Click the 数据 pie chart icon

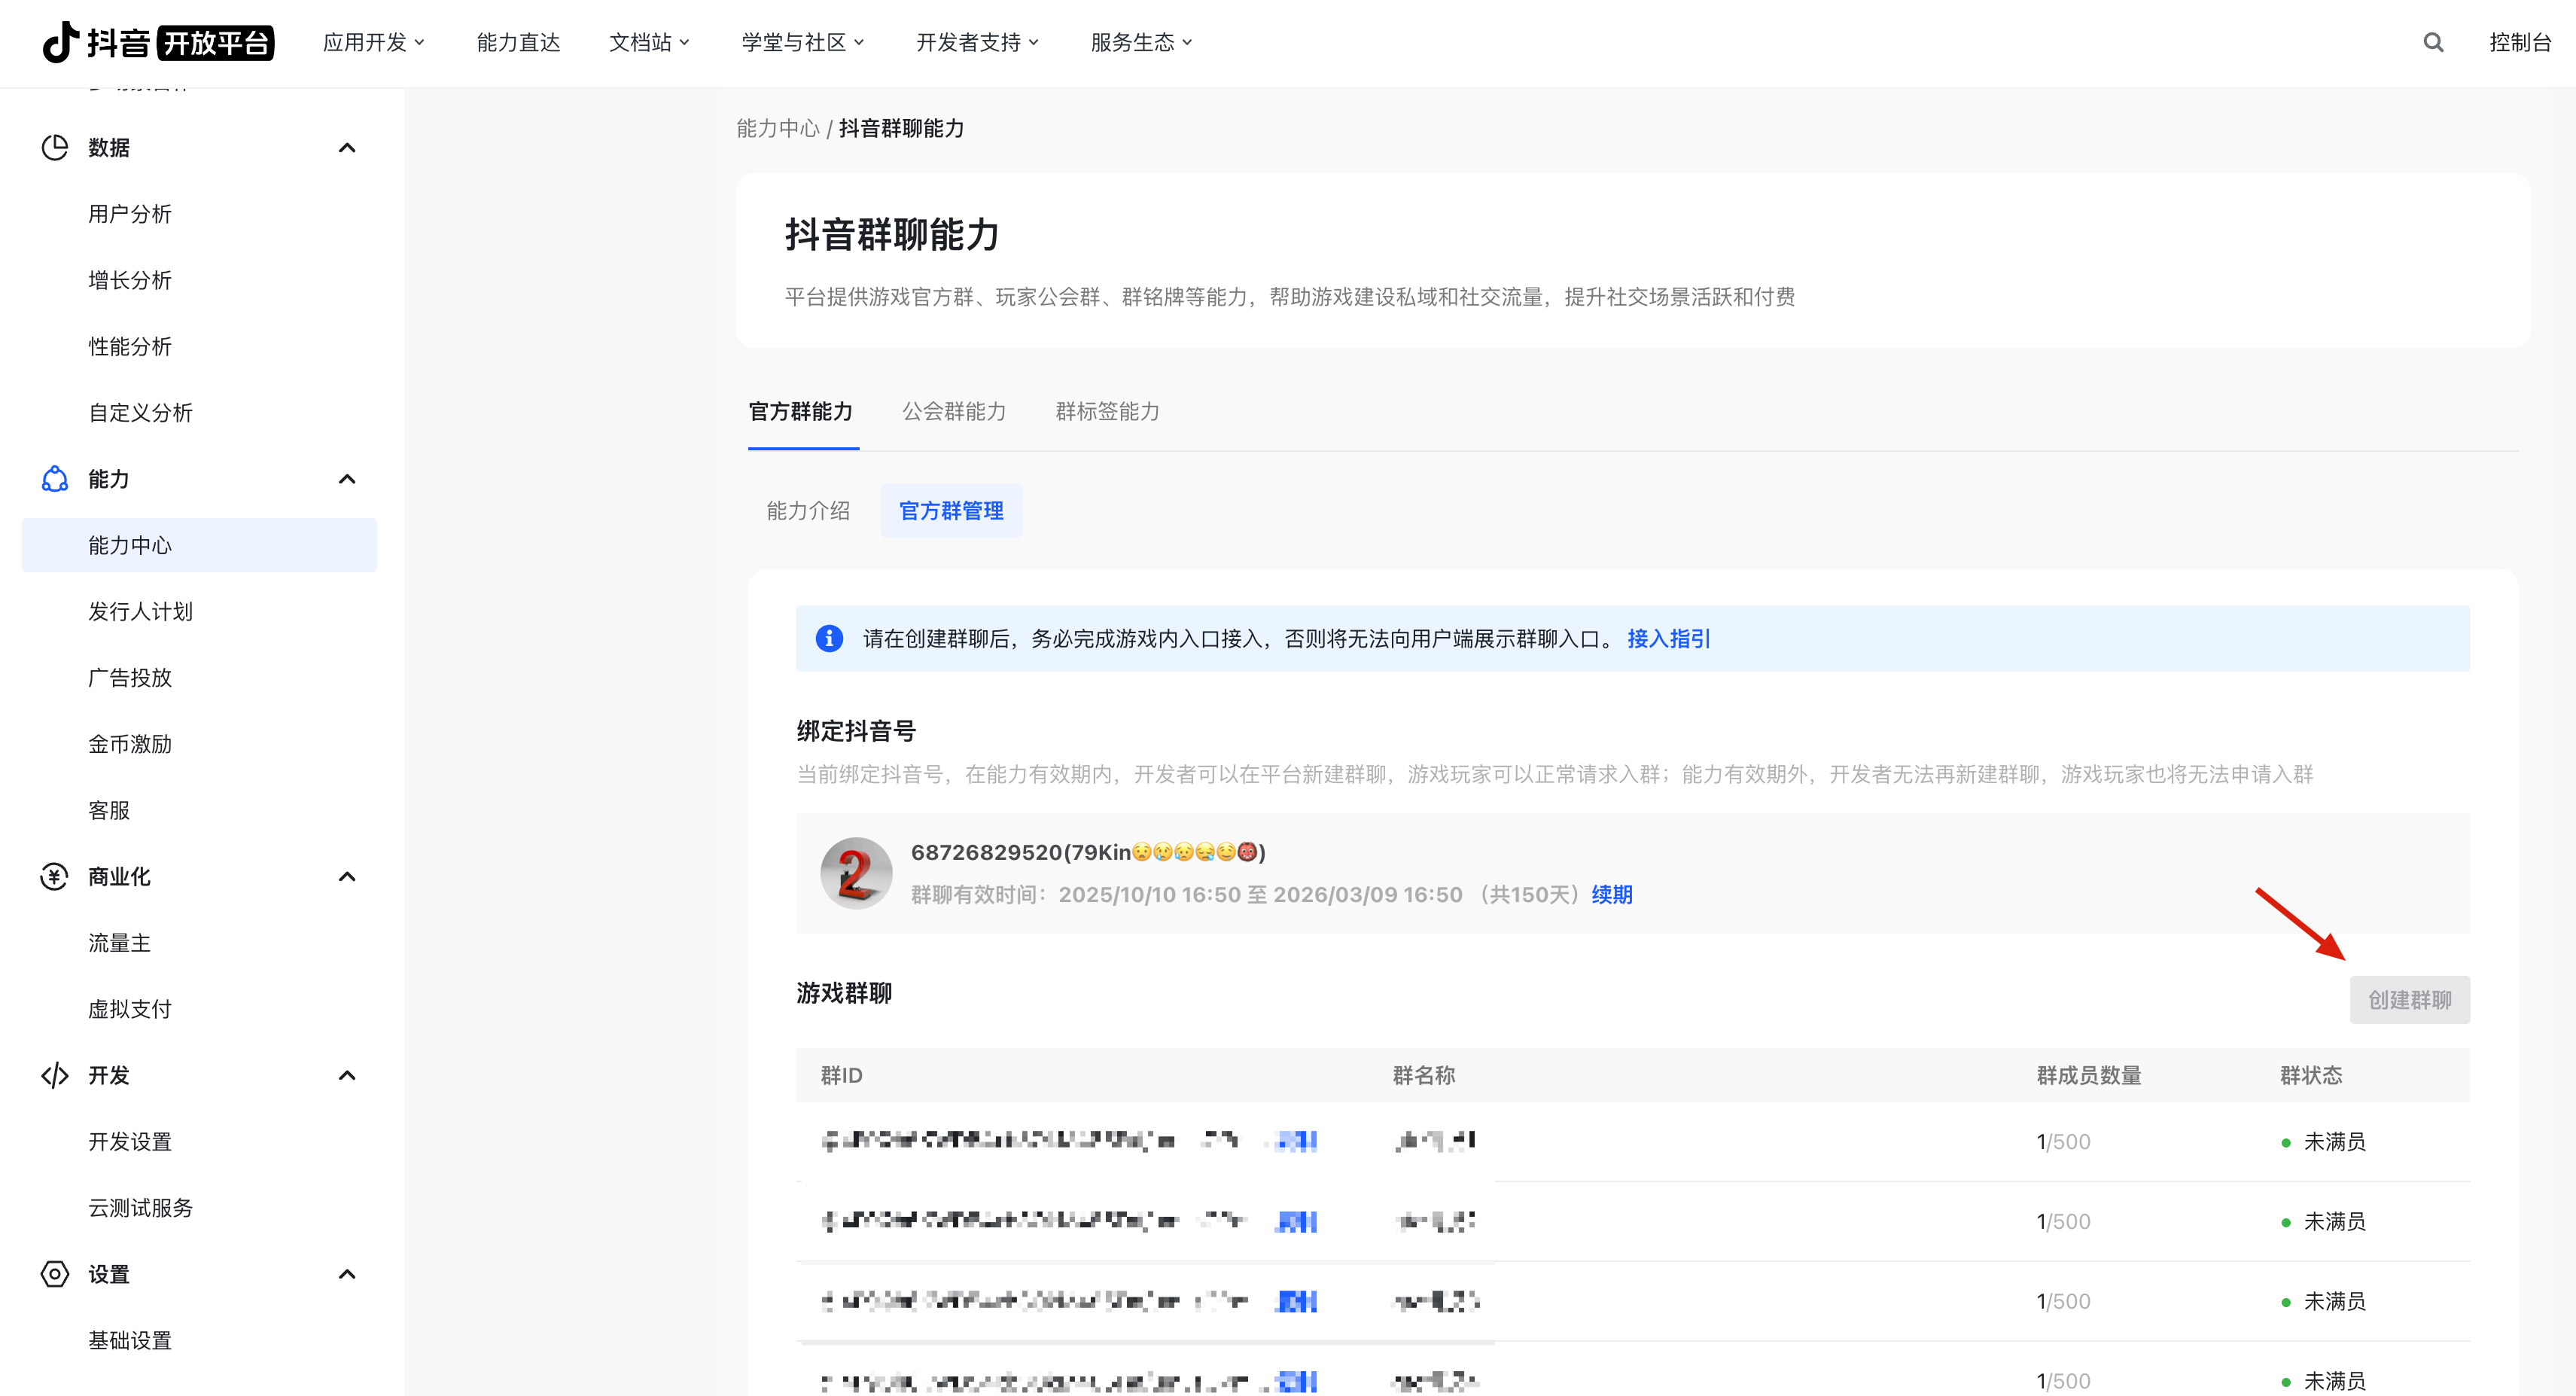[x=54, y=147]
